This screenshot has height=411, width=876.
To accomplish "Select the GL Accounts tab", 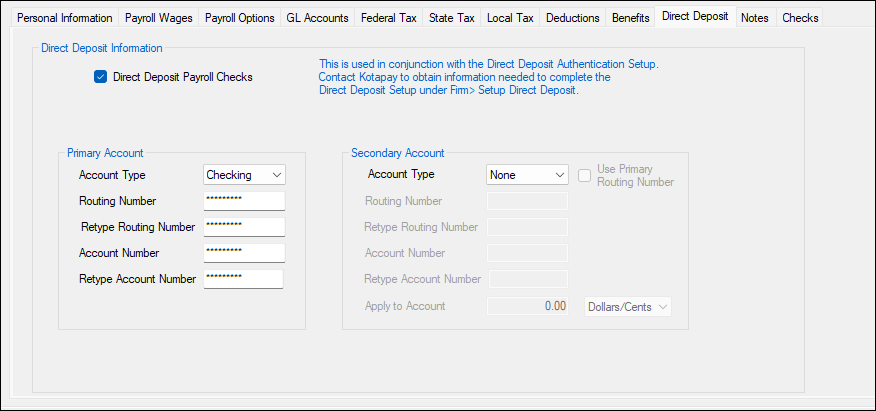I will [317, 18].
